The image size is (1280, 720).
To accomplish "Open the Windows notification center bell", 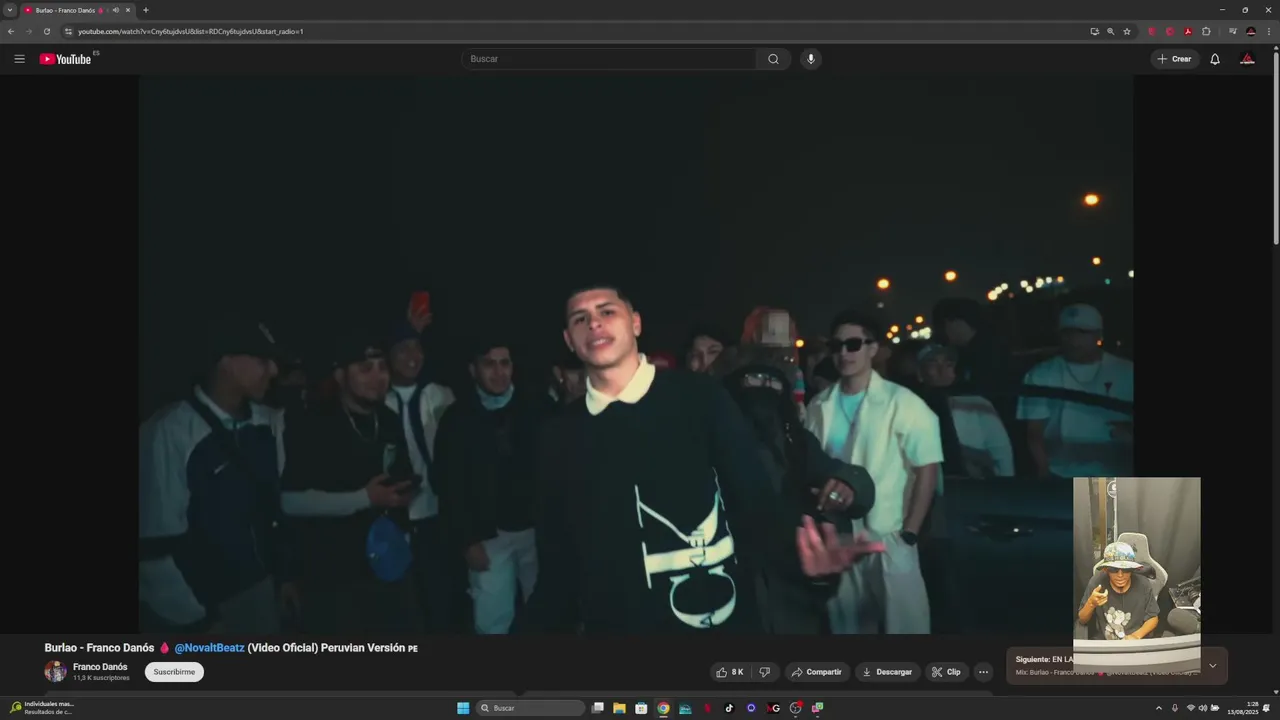I will [x=1267, y=708].
